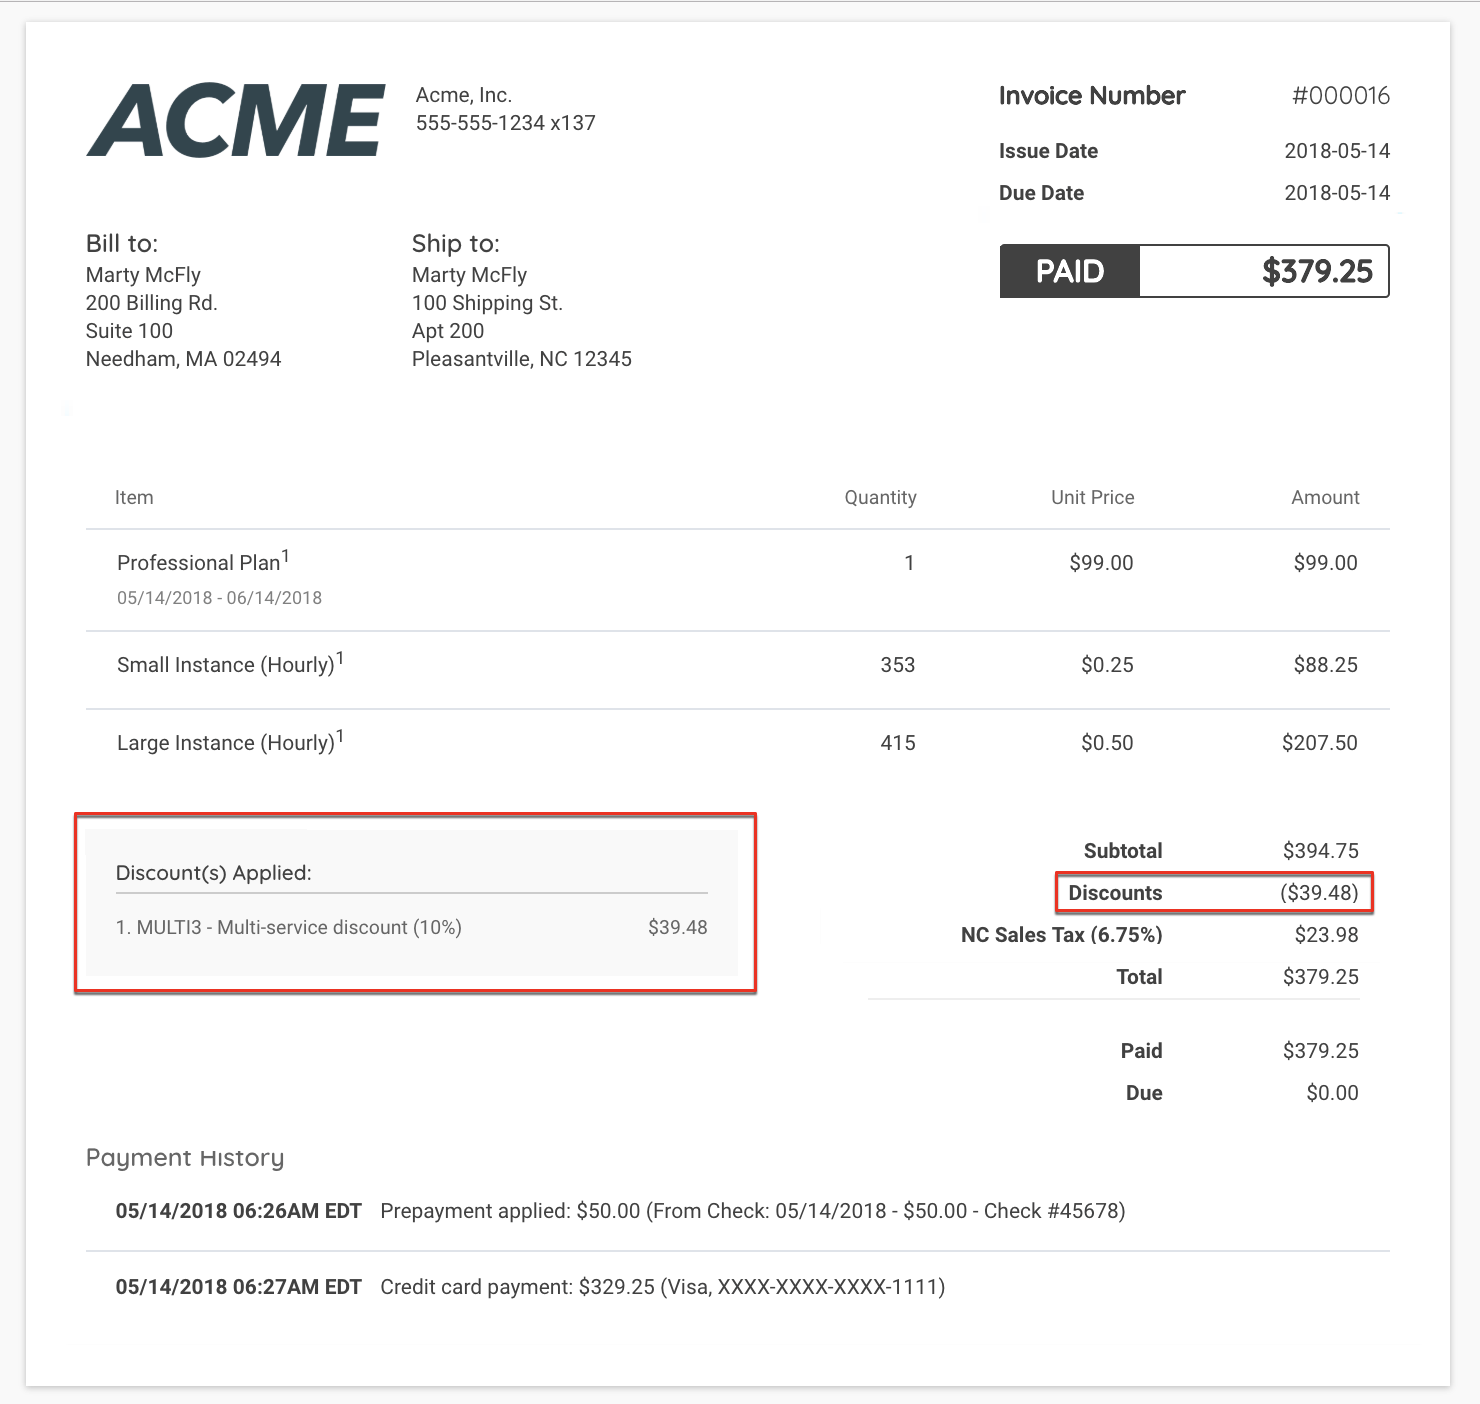The image size is (1480, 1404).
Task: Click the ACME company logo
Action: click(x=236, y=121)
